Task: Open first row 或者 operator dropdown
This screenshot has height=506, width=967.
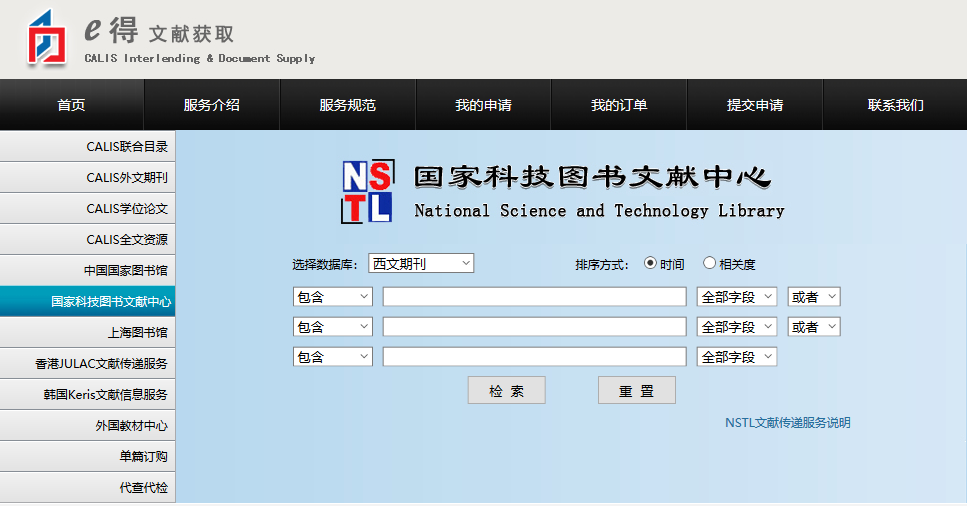Action: pos(814,297)
